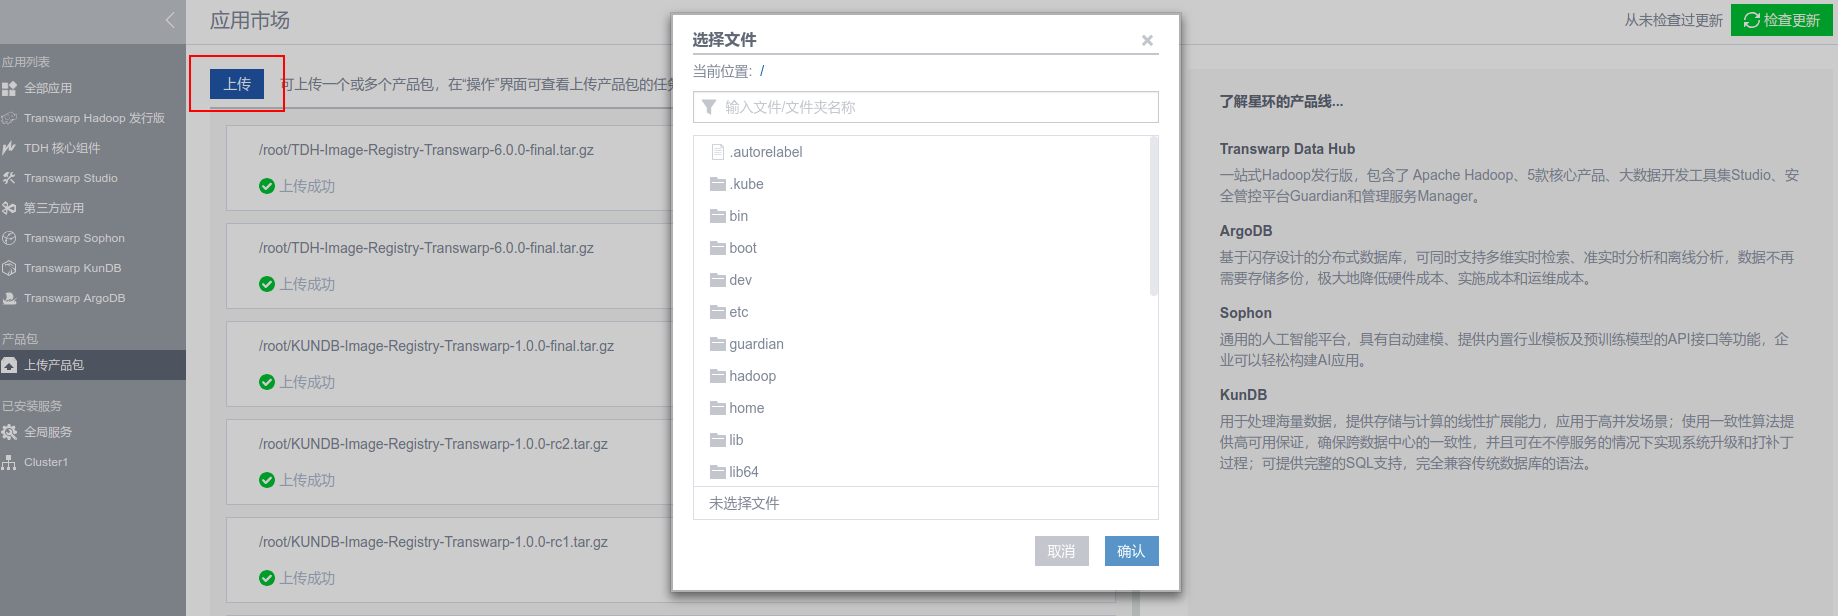This screenshot has width=1838, height=616.
Task: Click the Transwarp Data Hub heading
Action: pos(1287,149)
